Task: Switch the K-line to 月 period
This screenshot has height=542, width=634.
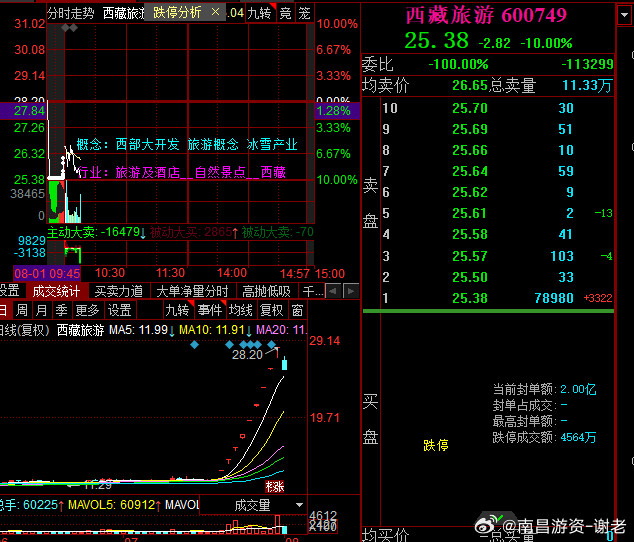Action: pos(41,310)
